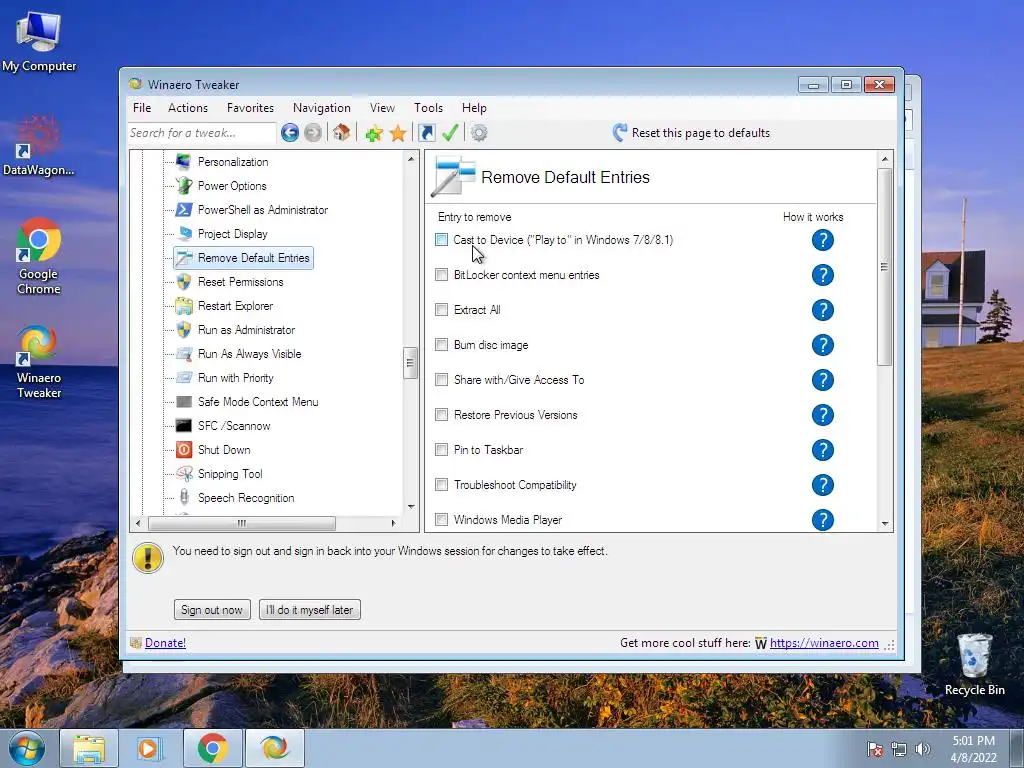The height and width of the screenshot is (768, 1024).
Task: Select Google Chrome desktop shortcut
Action: [x=39, y=256]
